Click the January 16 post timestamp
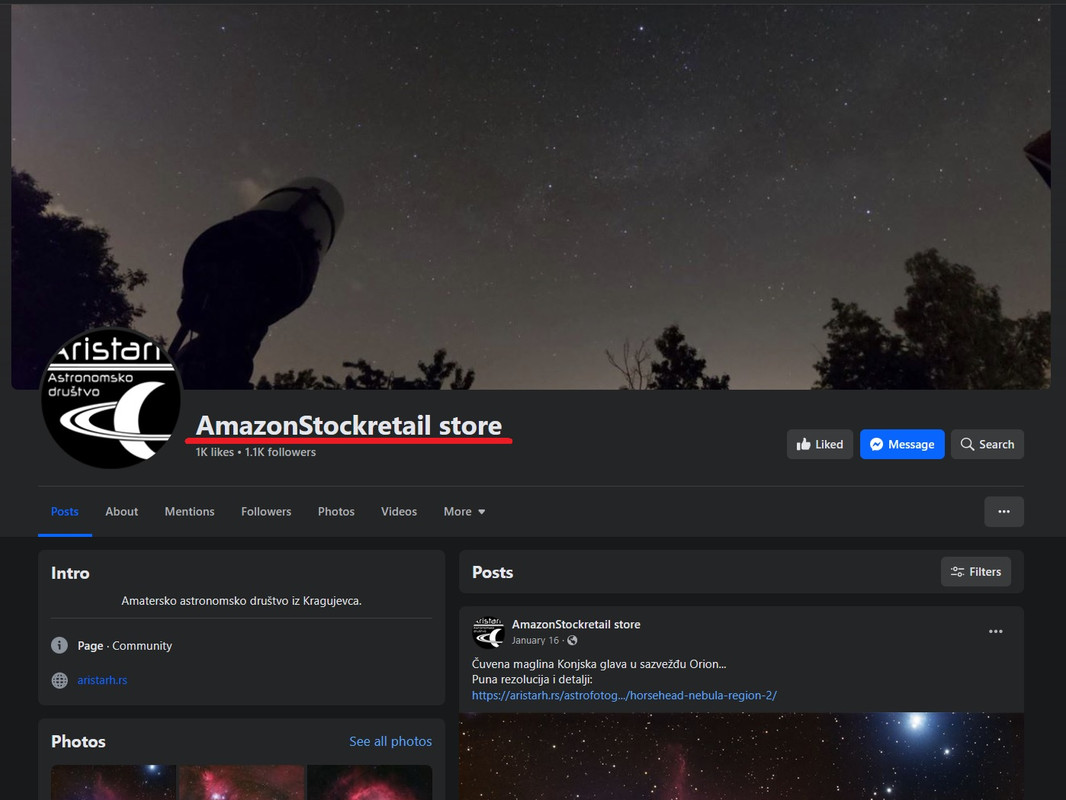The width and height of the screenshot is (1066, 800). click(x=535, y=640)
